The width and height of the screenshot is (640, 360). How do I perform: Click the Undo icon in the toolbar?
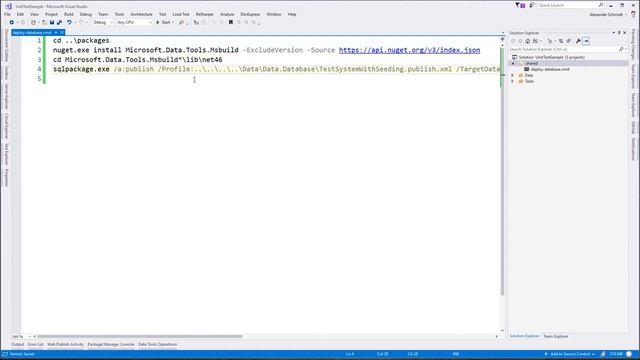click(69, 22)
